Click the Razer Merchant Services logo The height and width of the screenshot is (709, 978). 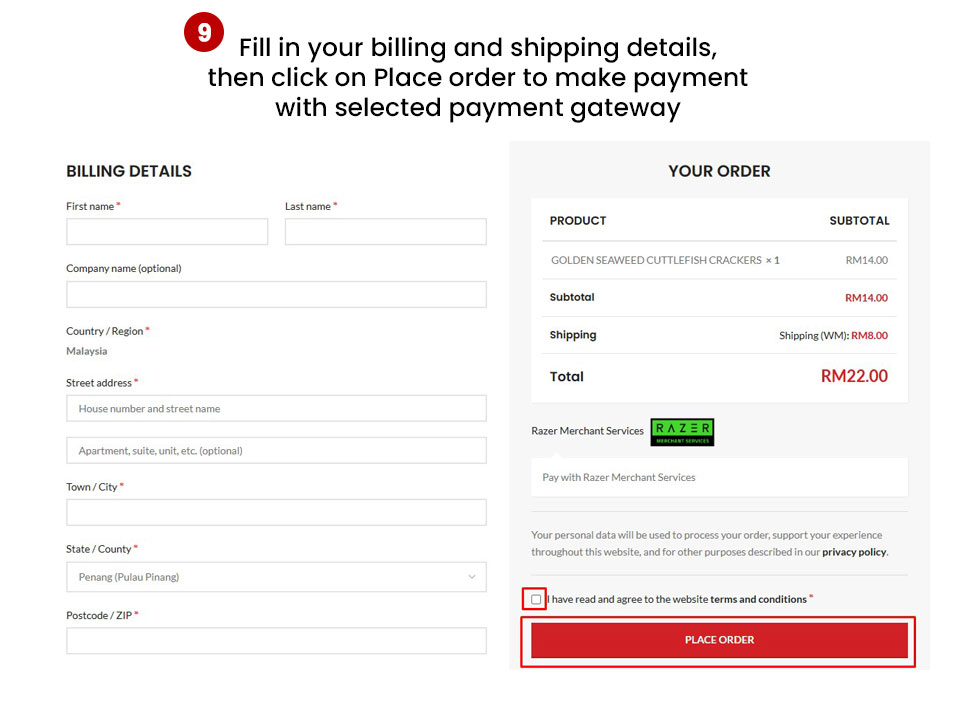pyautogui.click(x=682, y=432)
